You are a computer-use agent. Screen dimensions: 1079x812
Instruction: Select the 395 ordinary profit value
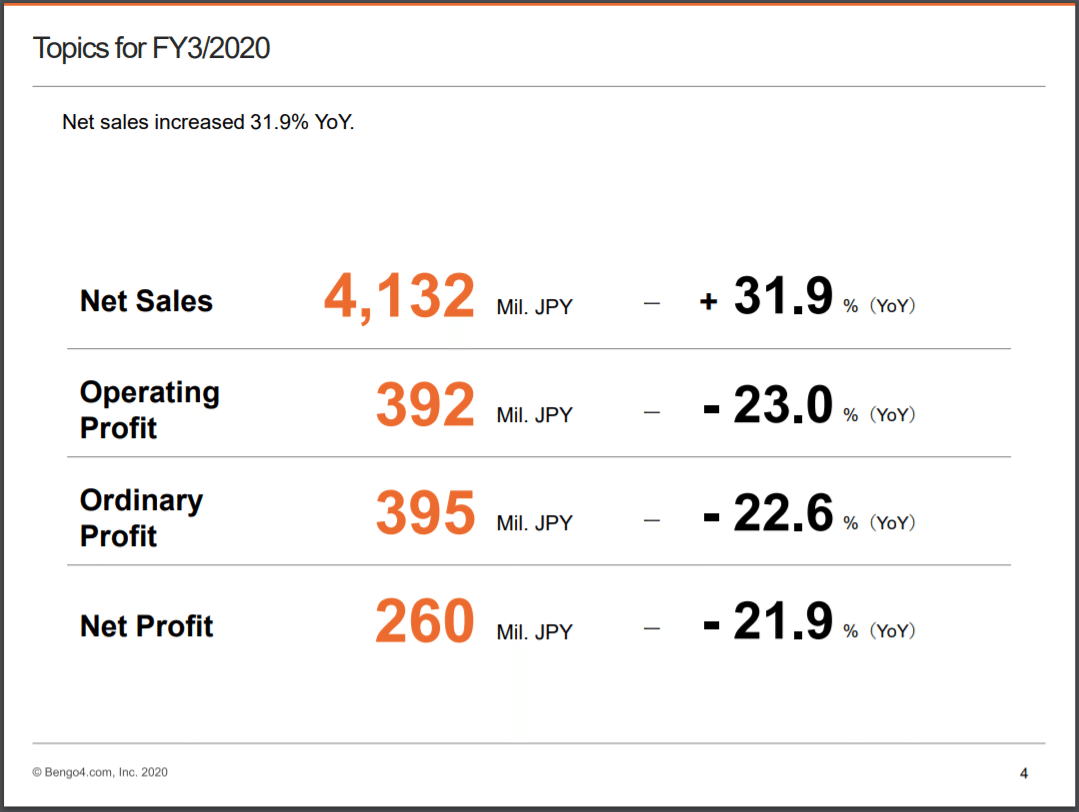click(425, 513)
